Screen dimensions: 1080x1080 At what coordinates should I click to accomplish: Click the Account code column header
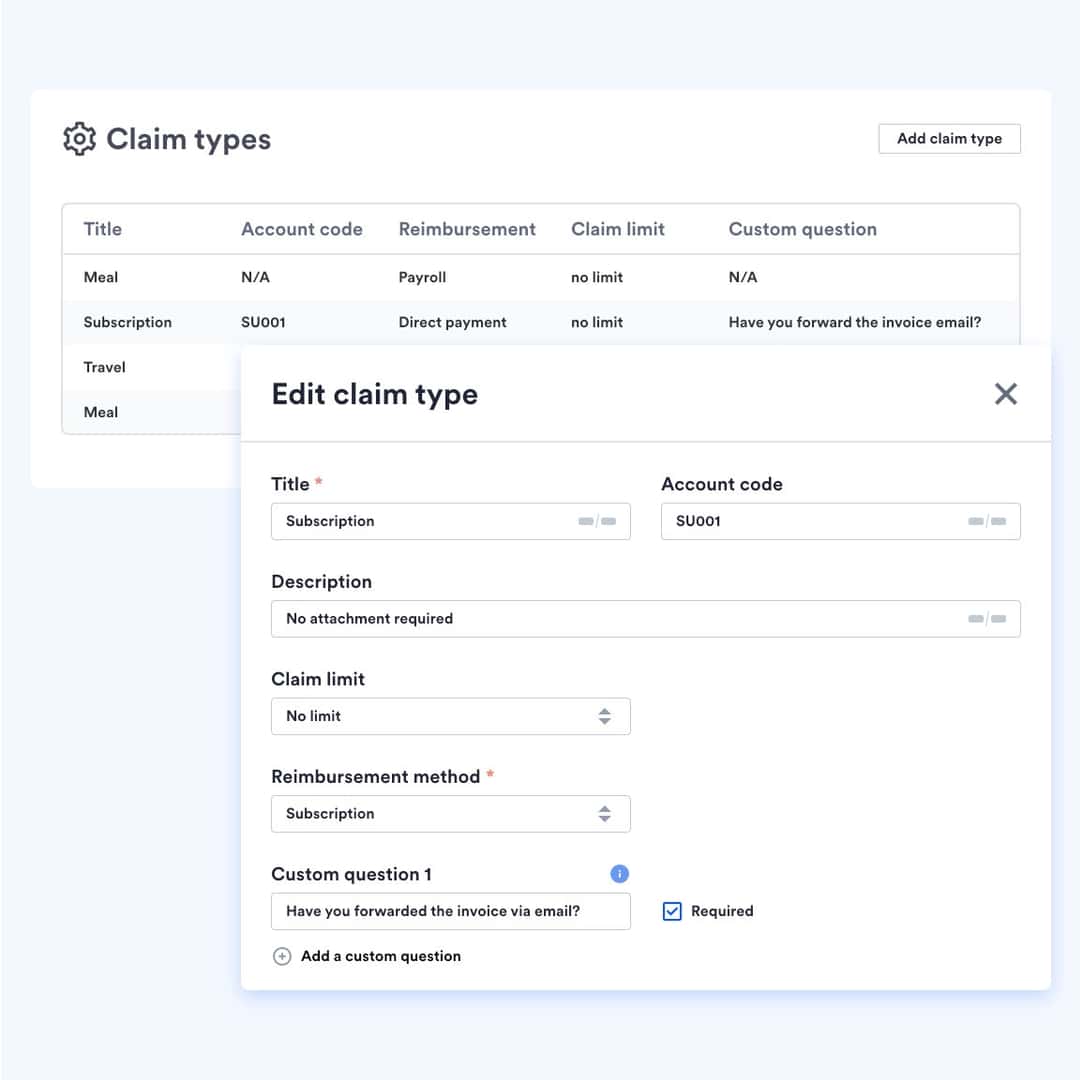pos(302,228)
